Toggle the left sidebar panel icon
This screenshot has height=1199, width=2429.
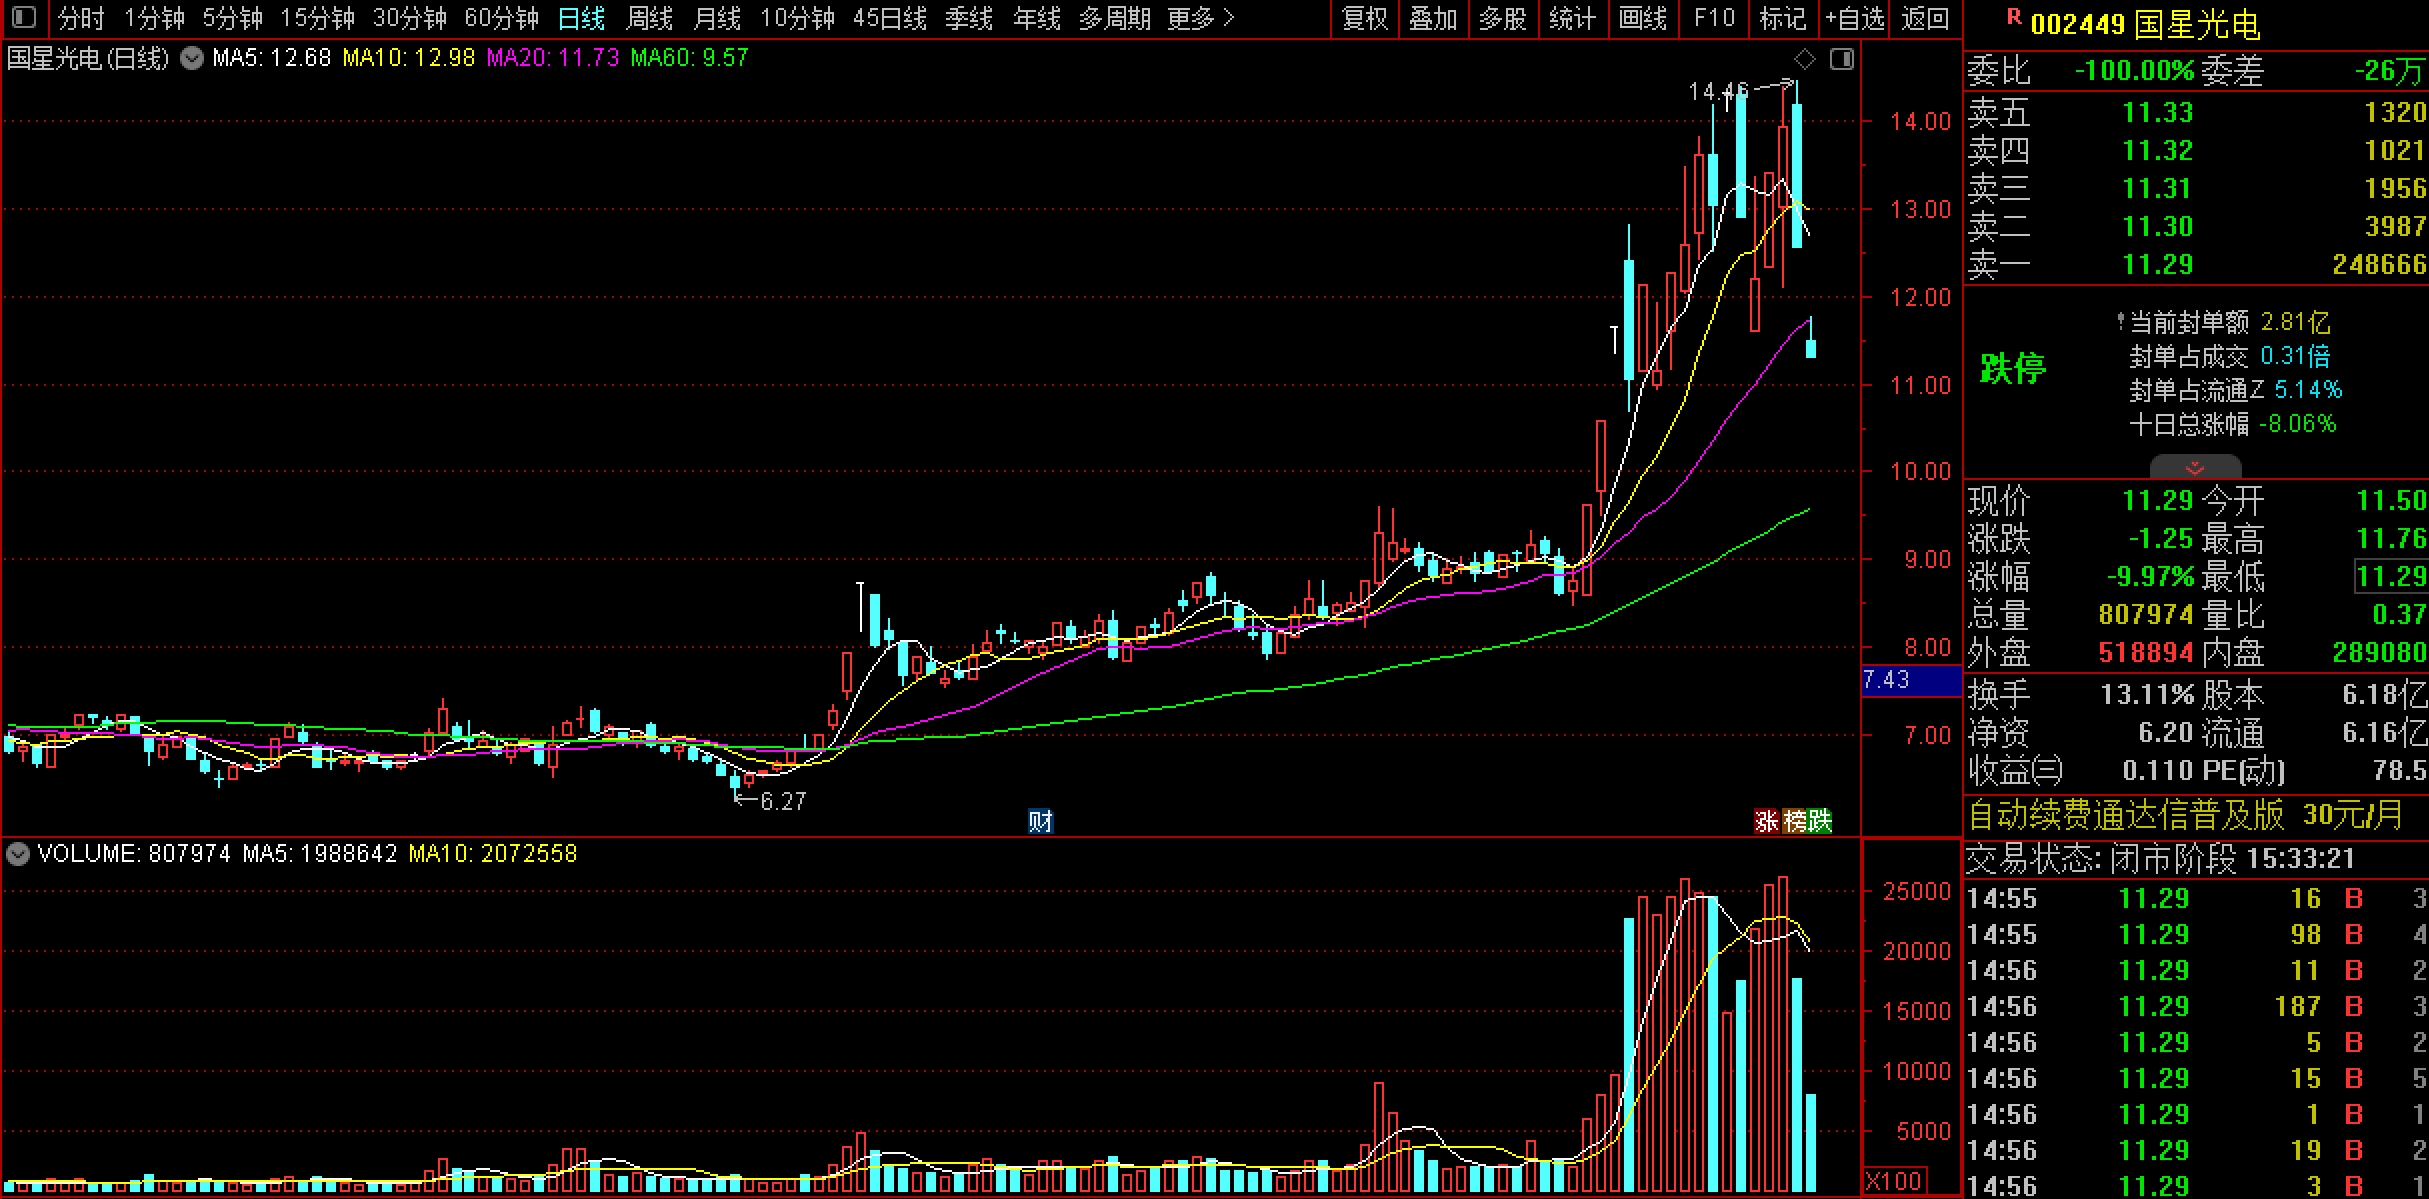point(23,18)
